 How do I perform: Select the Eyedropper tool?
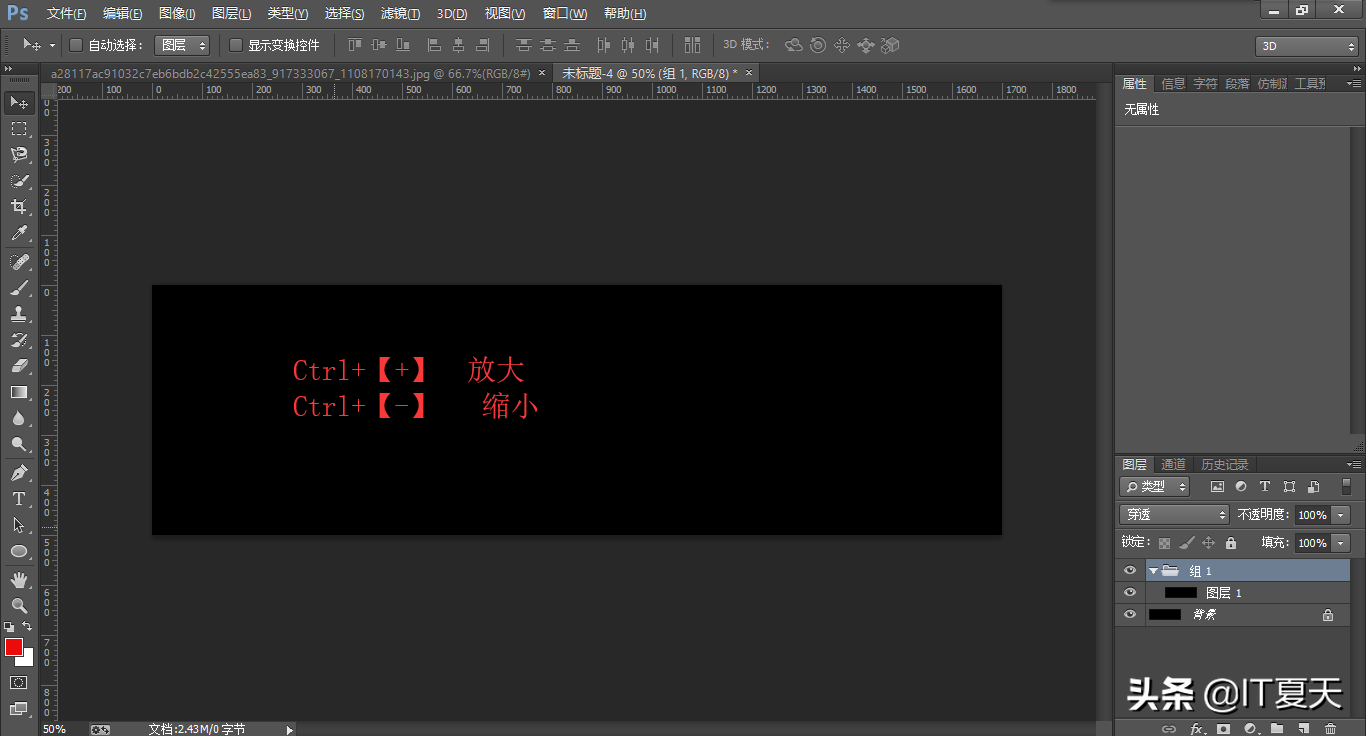(19, 234)
